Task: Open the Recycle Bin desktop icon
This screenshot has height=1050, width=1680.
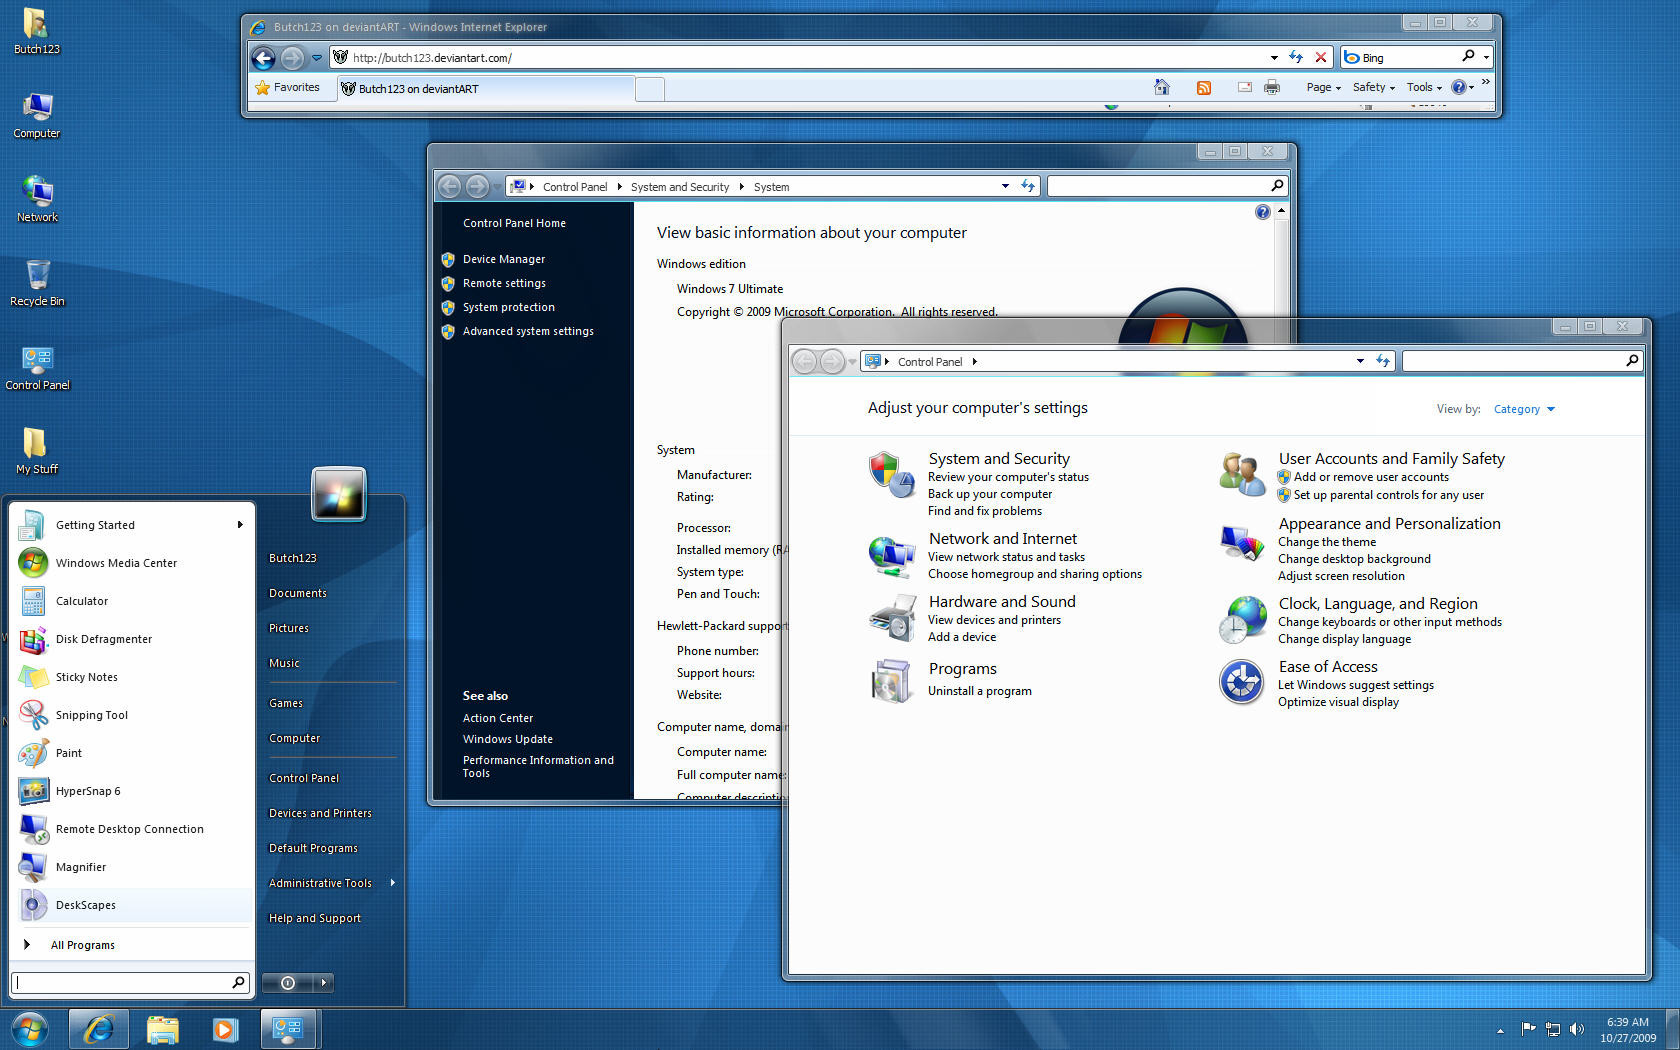Action: [37, 283]
